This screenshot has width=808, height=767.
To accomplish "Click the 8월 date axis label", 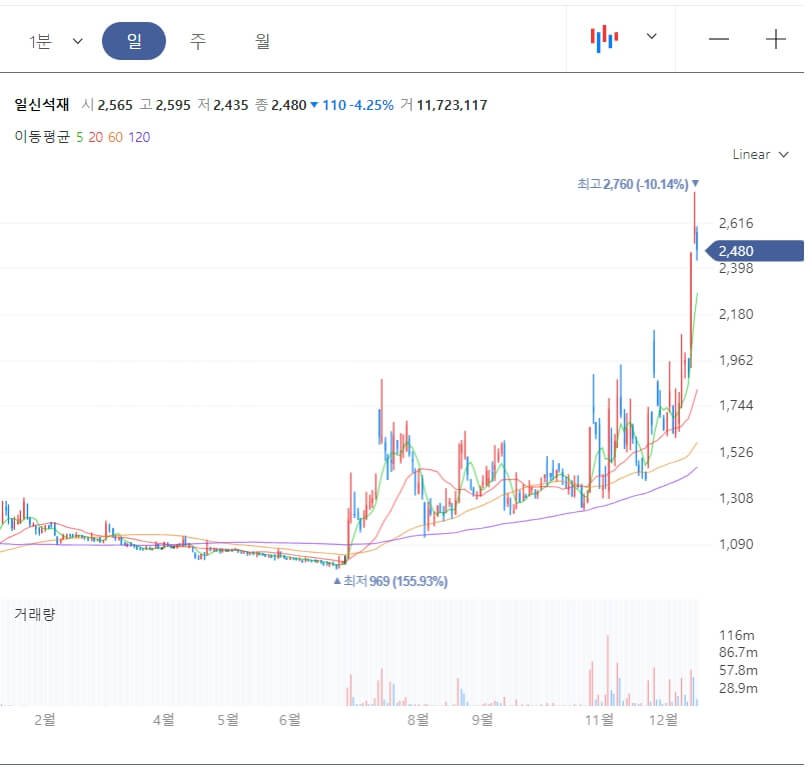I will [x=418, y=719].
